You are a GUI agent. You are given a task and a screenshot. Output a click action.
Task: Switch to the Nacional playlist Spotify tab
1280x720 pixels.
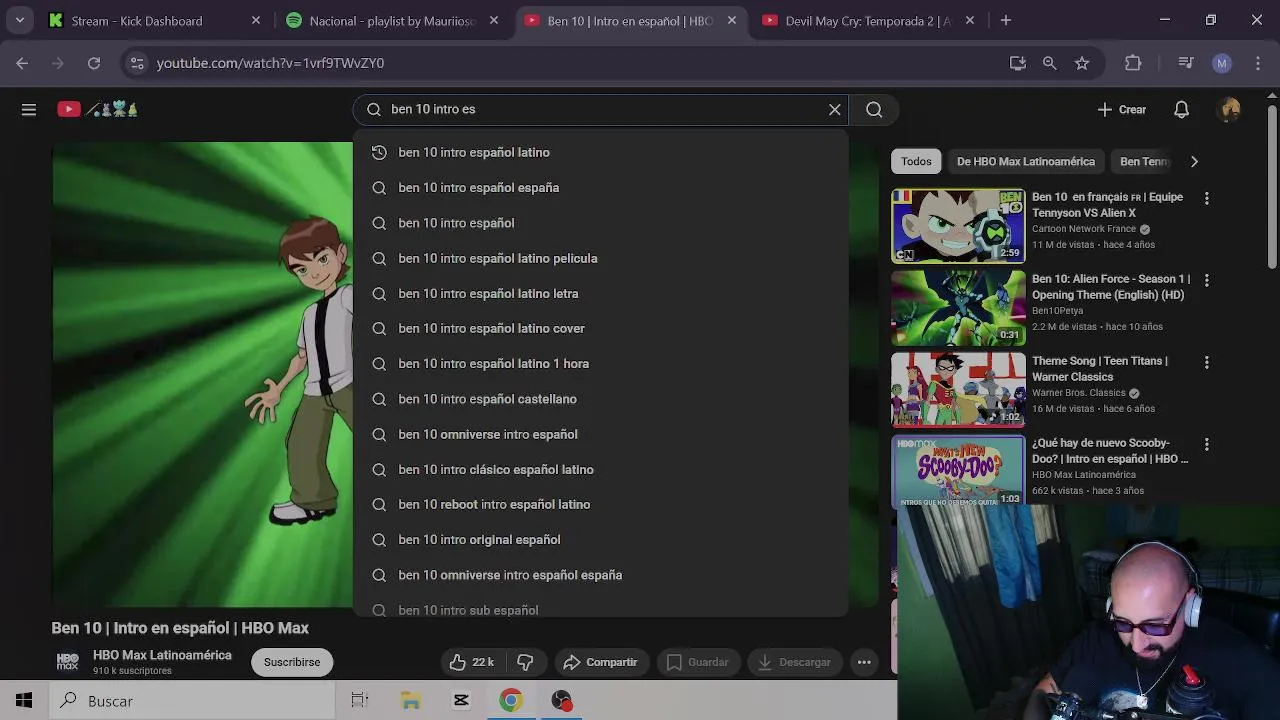(392, 21)
